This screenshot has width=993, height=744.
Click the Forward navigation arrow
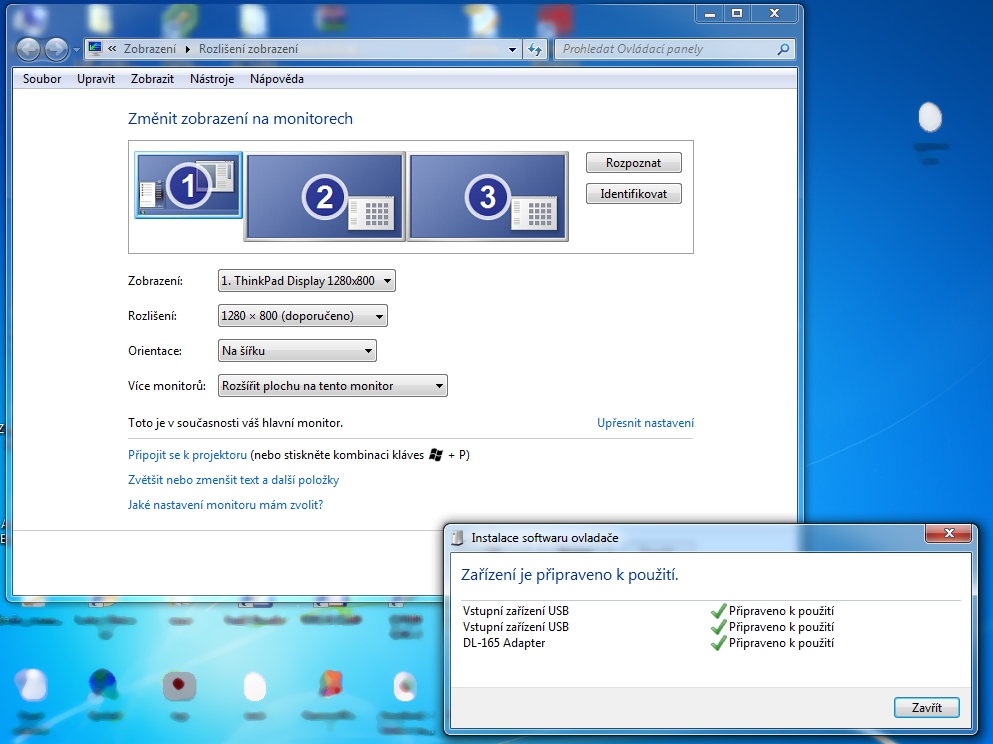click(x=56, y=49)
